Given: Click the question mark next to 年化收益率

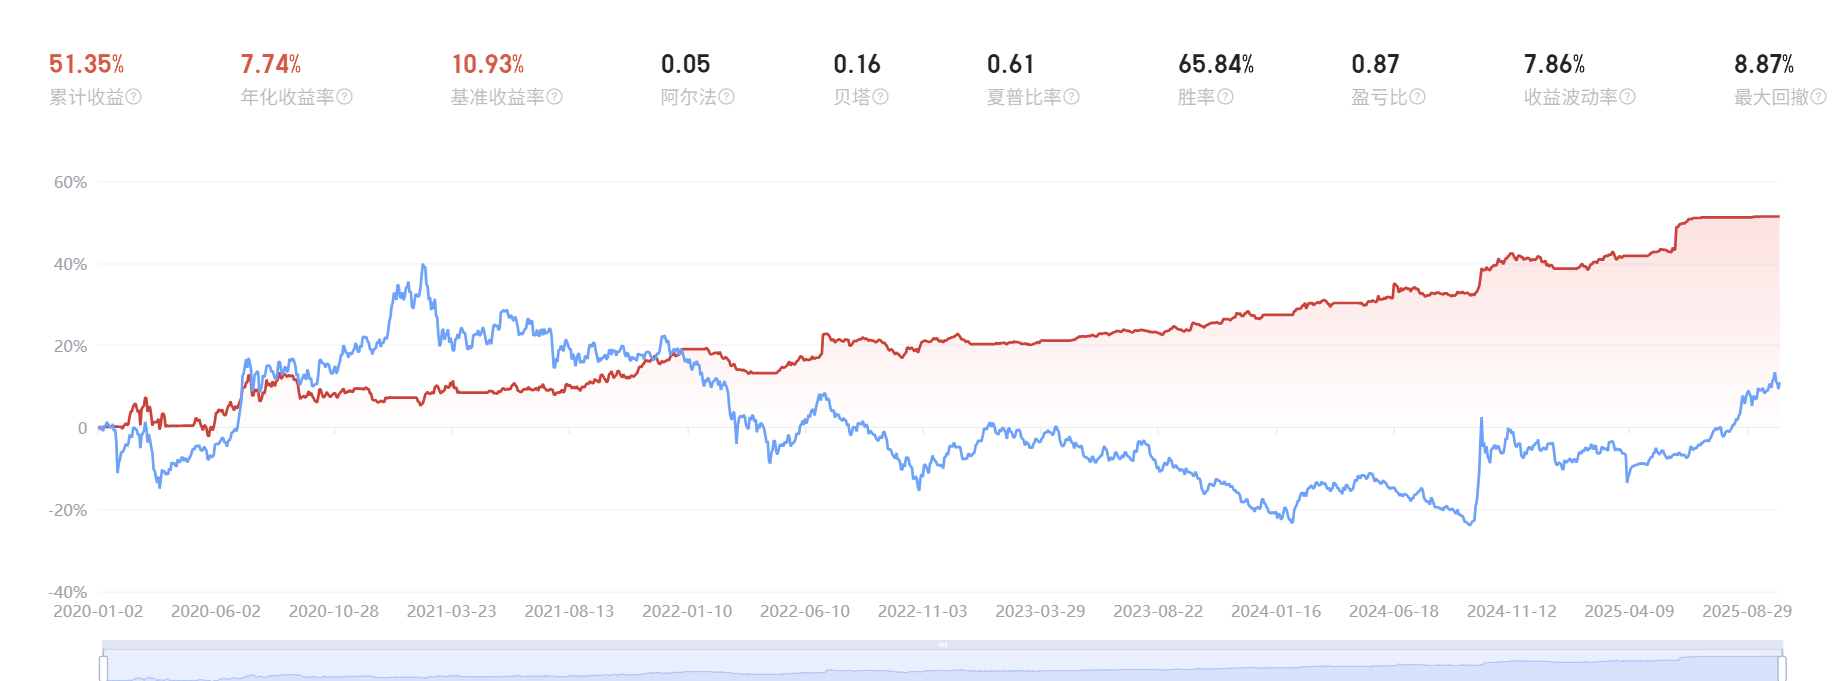Looking at the screenshot, I should point(345,97).
